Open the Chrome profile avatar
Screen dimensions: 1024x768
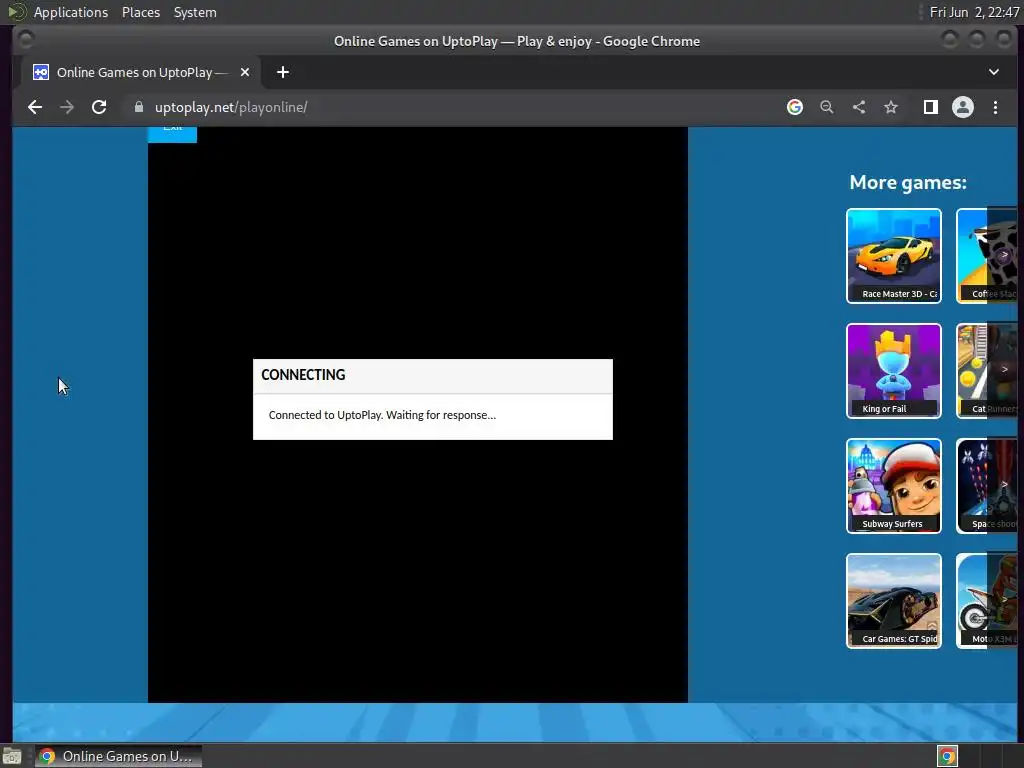(x=963, y=107)
